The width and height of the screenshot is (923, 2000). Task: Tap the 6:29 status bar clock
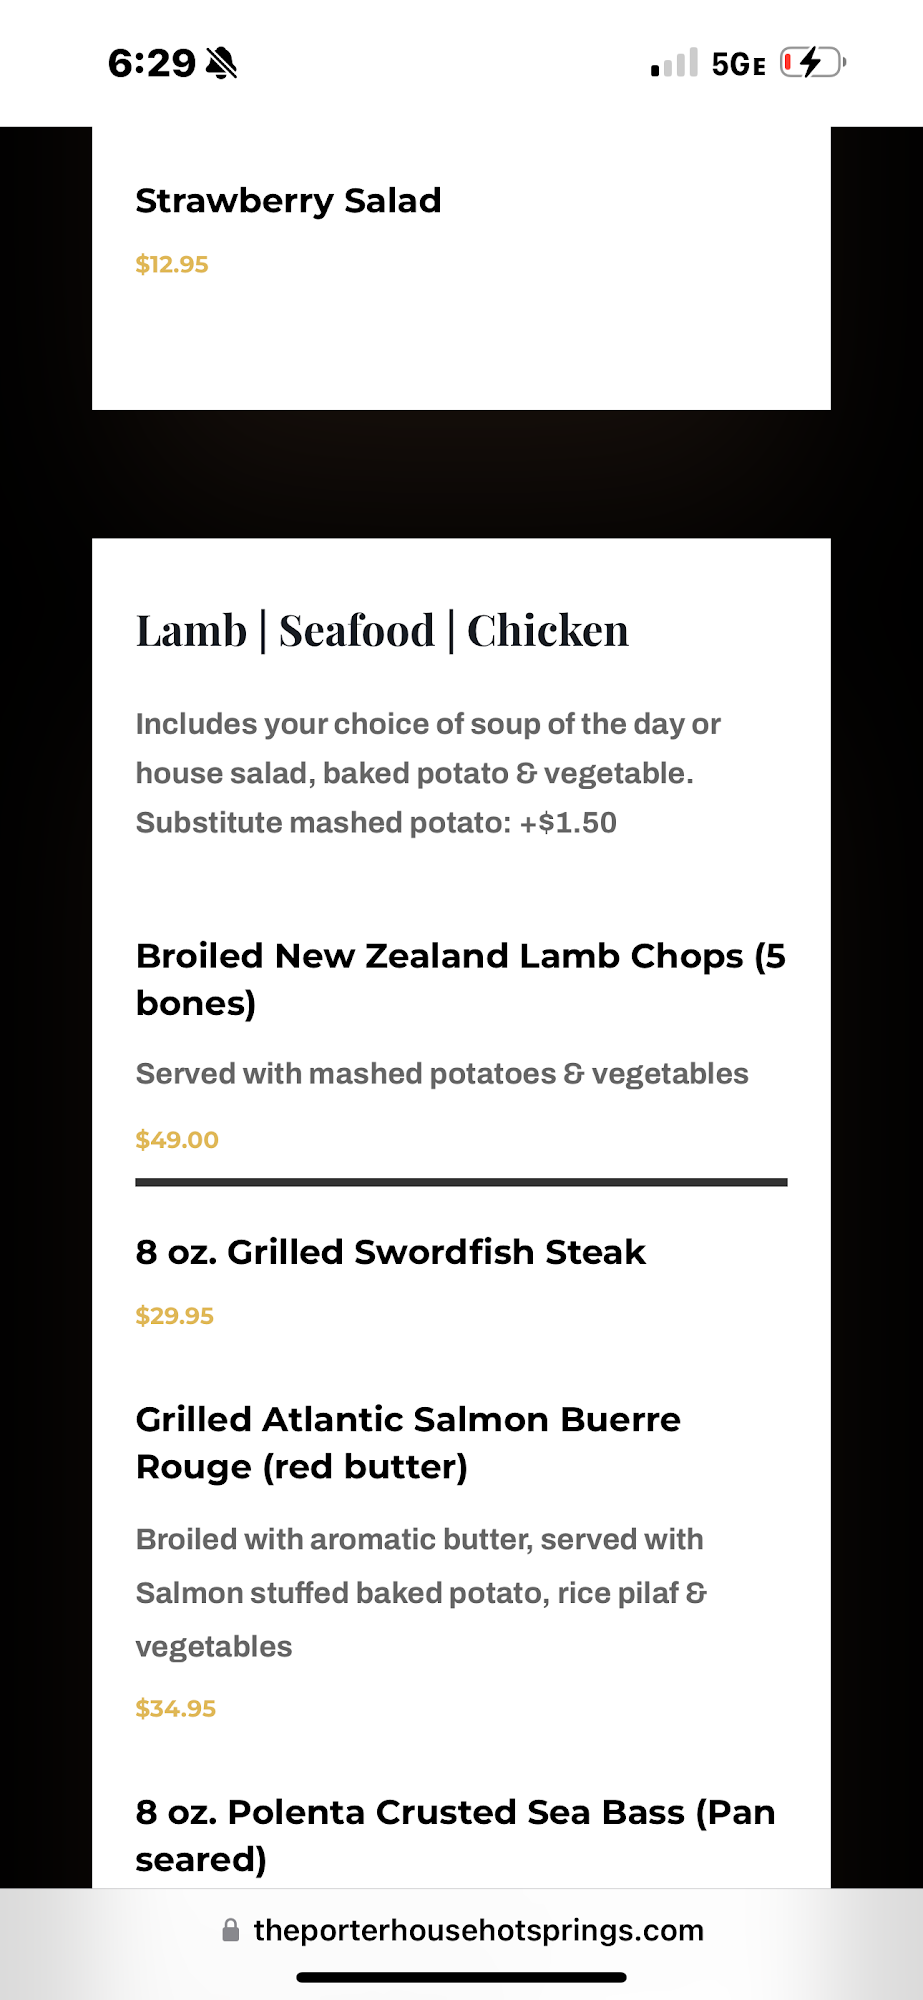pyautogui.click(x=152, y=63)
